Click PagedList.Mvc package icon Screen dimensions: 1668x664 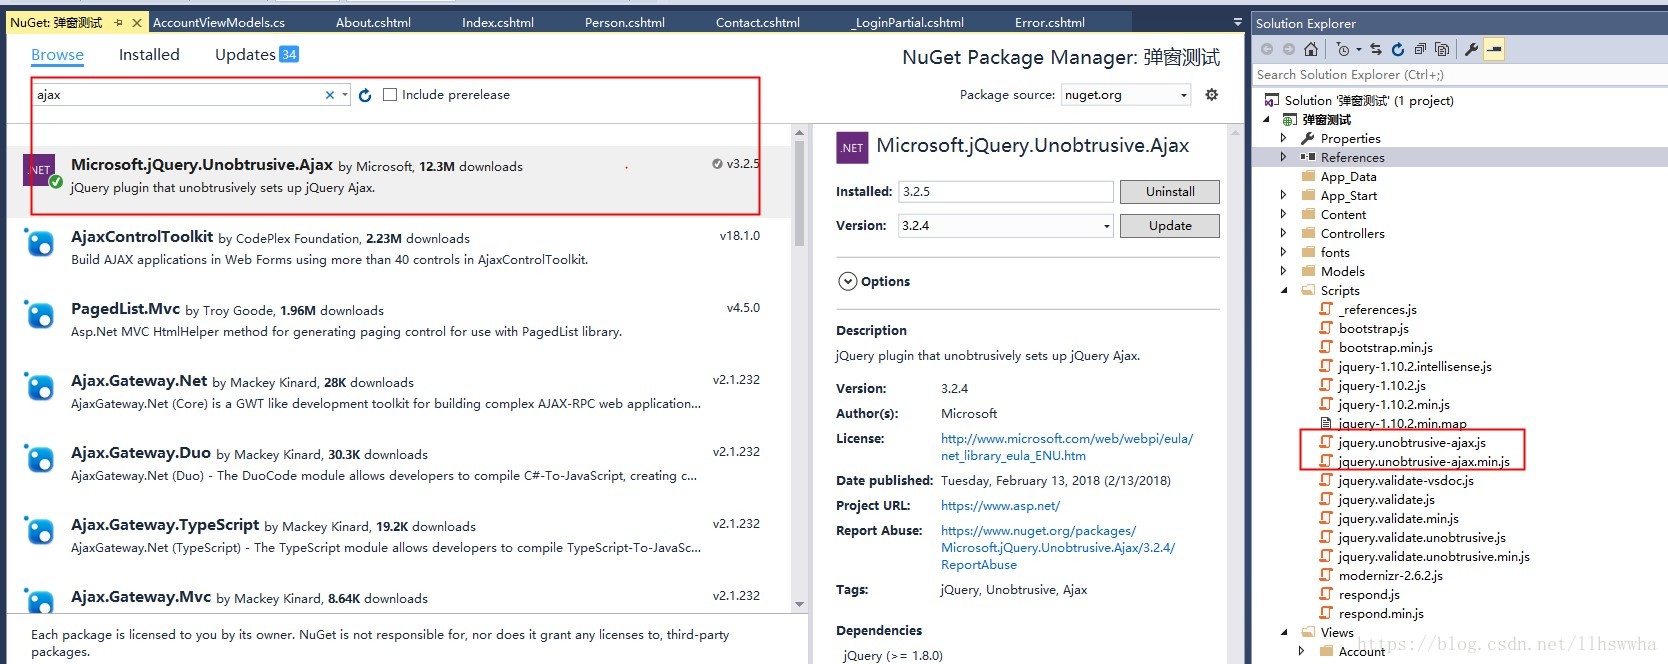tap(40, 315)
